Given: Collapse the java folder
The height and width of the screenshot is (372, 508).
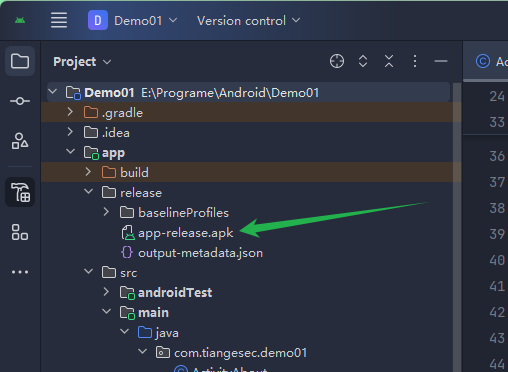Looking at the screenshot, I should (x=124, y=331).
